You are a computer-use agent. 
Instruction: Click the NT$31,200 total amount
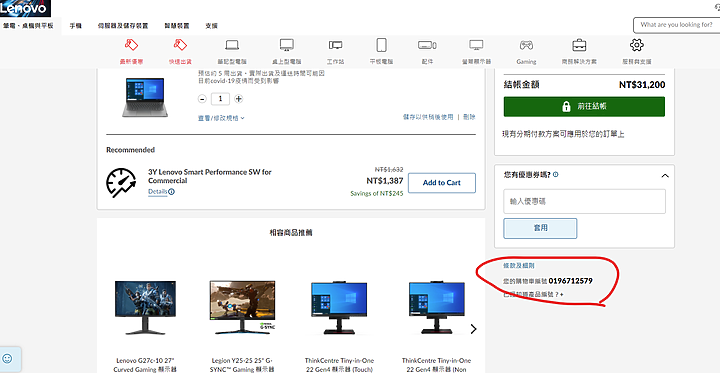coord(642,85)
